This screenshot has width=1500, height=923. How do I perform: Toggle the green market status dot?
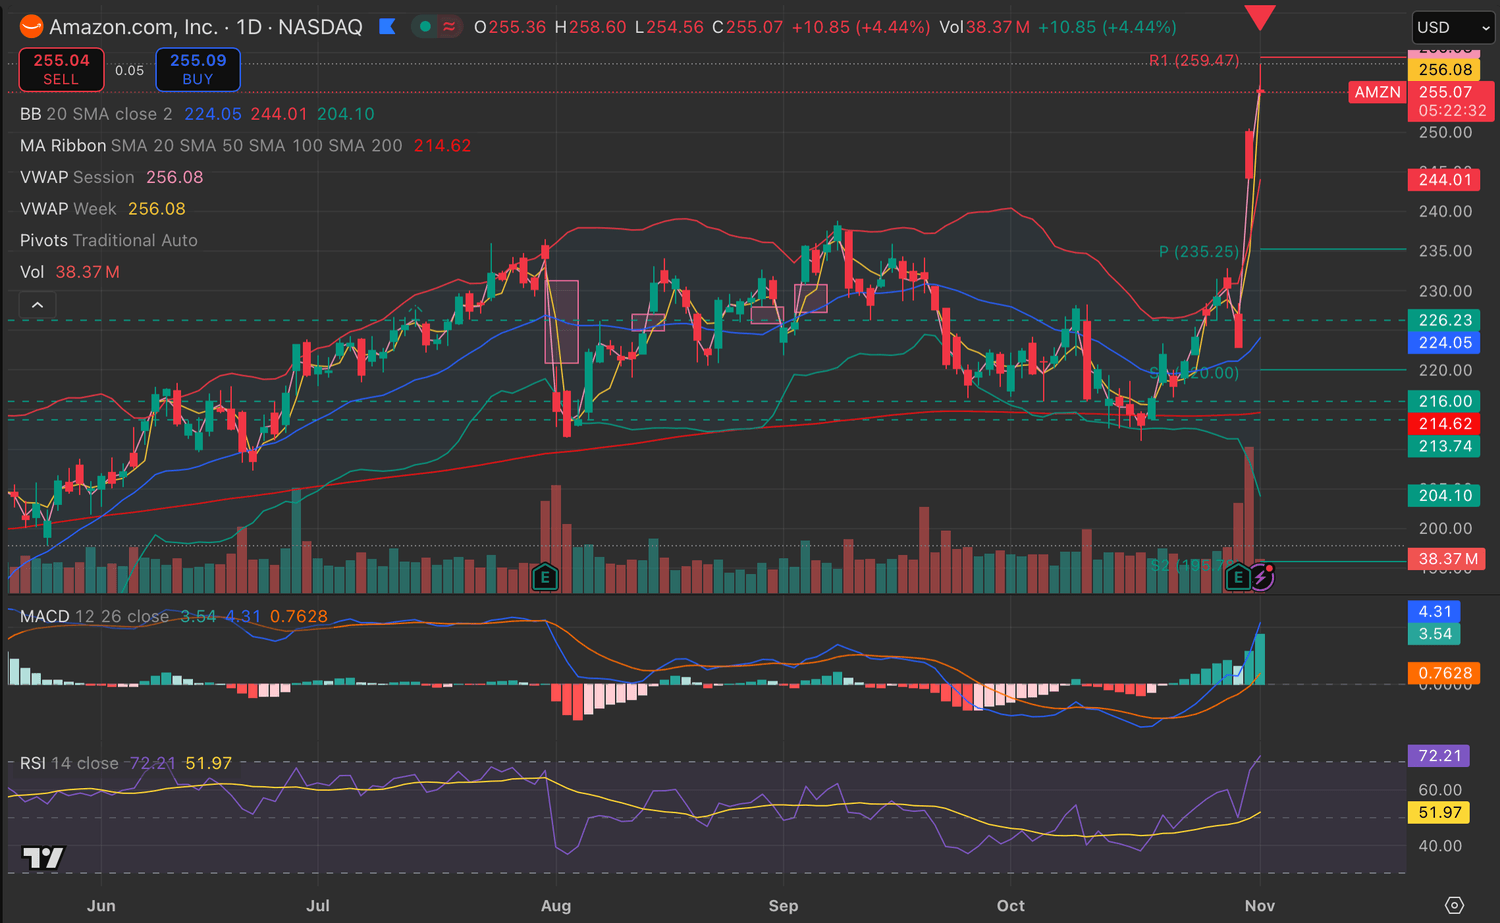[x=425, y=27]
